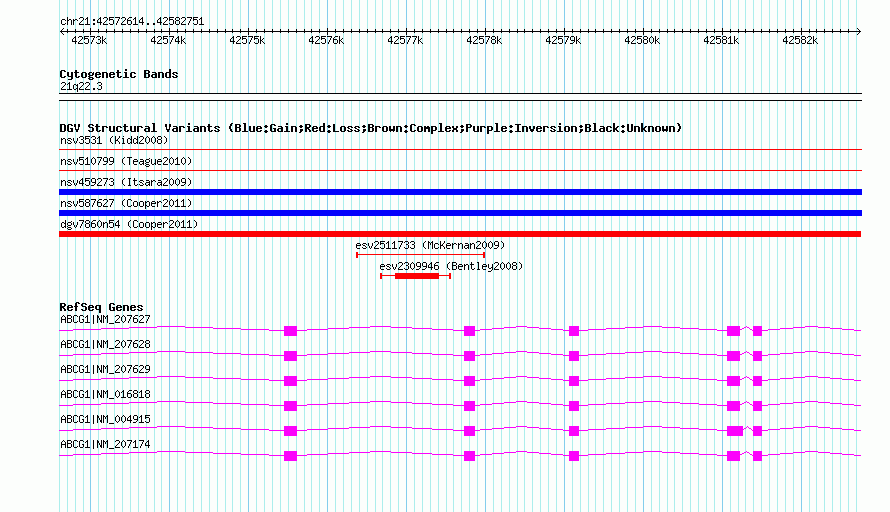Screen dimensions: 890x512
Task: Click the ABCG1|NM_207629 transcript label
Action: [105, 370]
